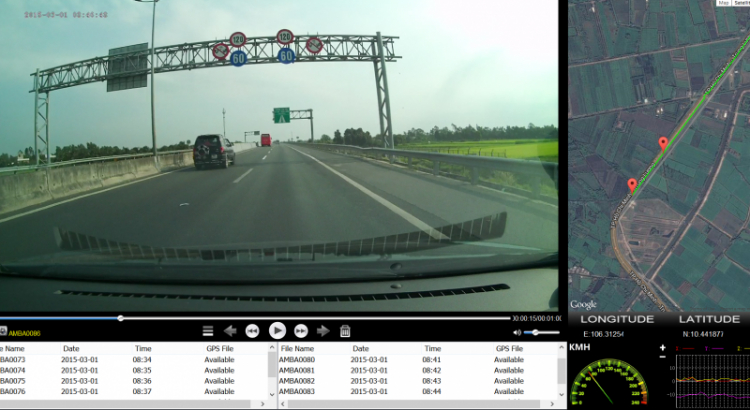Click Available for AMBA0082 row
This screenshot has width=750, height=410.
(508, 381)
